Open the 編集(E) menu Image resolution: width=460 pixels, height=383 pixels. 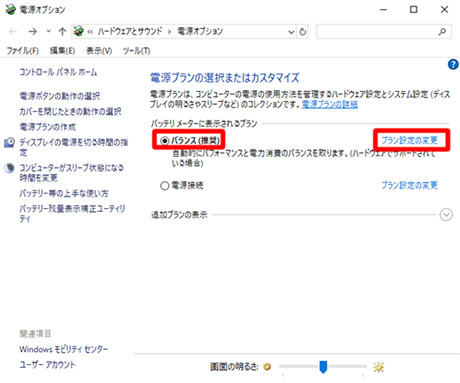tap(62, 51)
